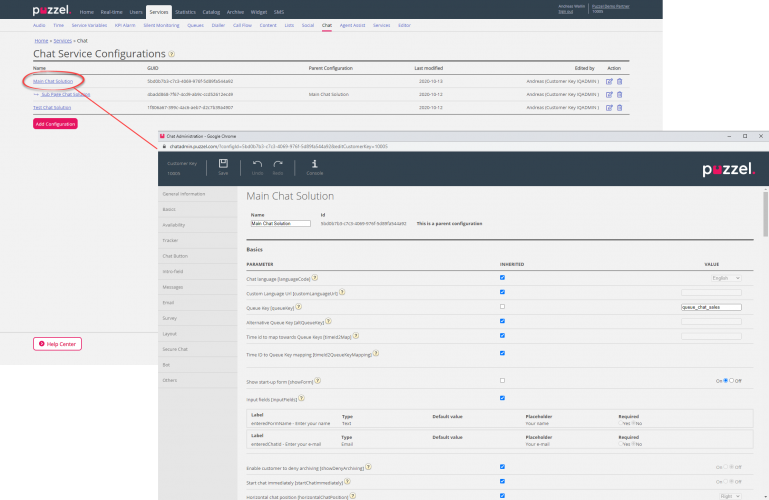Open the Chat language English dropdown
Screen dimensions: 769x500
(724, 277)
